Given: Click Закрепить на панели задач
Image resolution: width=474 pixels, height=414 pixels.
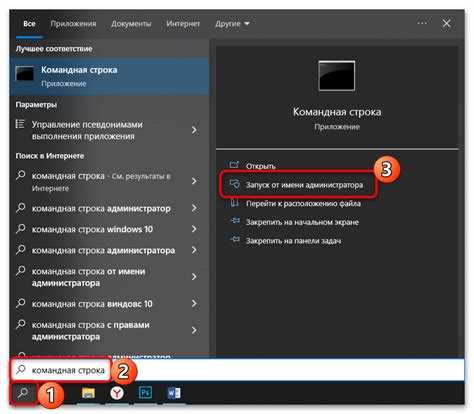Looking at the screenshot, I should pyautogui.click(x=293, y=241).
